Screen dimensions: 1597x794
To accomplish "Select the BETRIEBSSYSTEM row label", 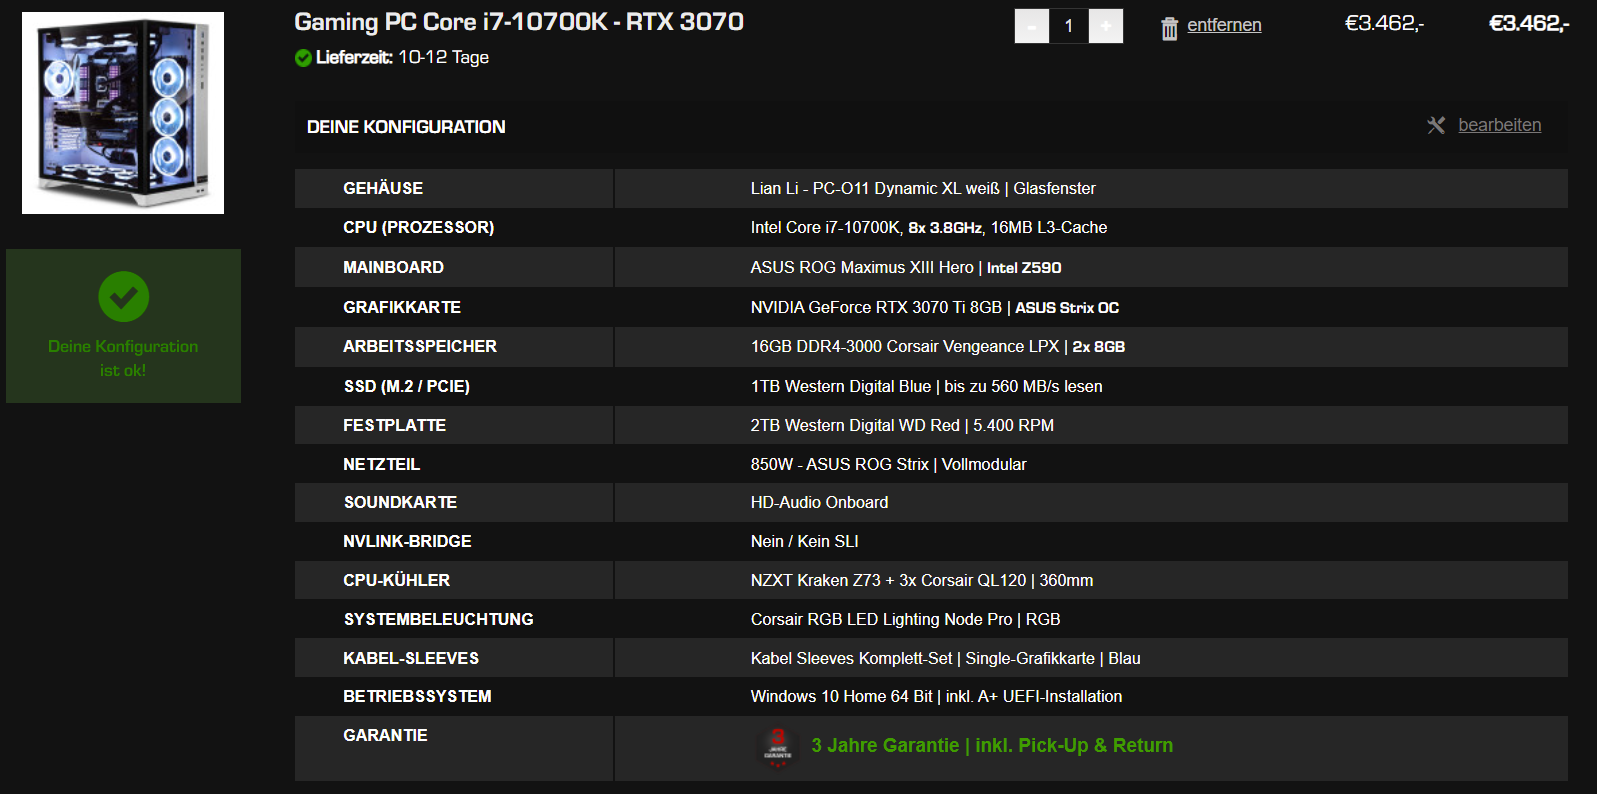I will [x=417, y=696].
